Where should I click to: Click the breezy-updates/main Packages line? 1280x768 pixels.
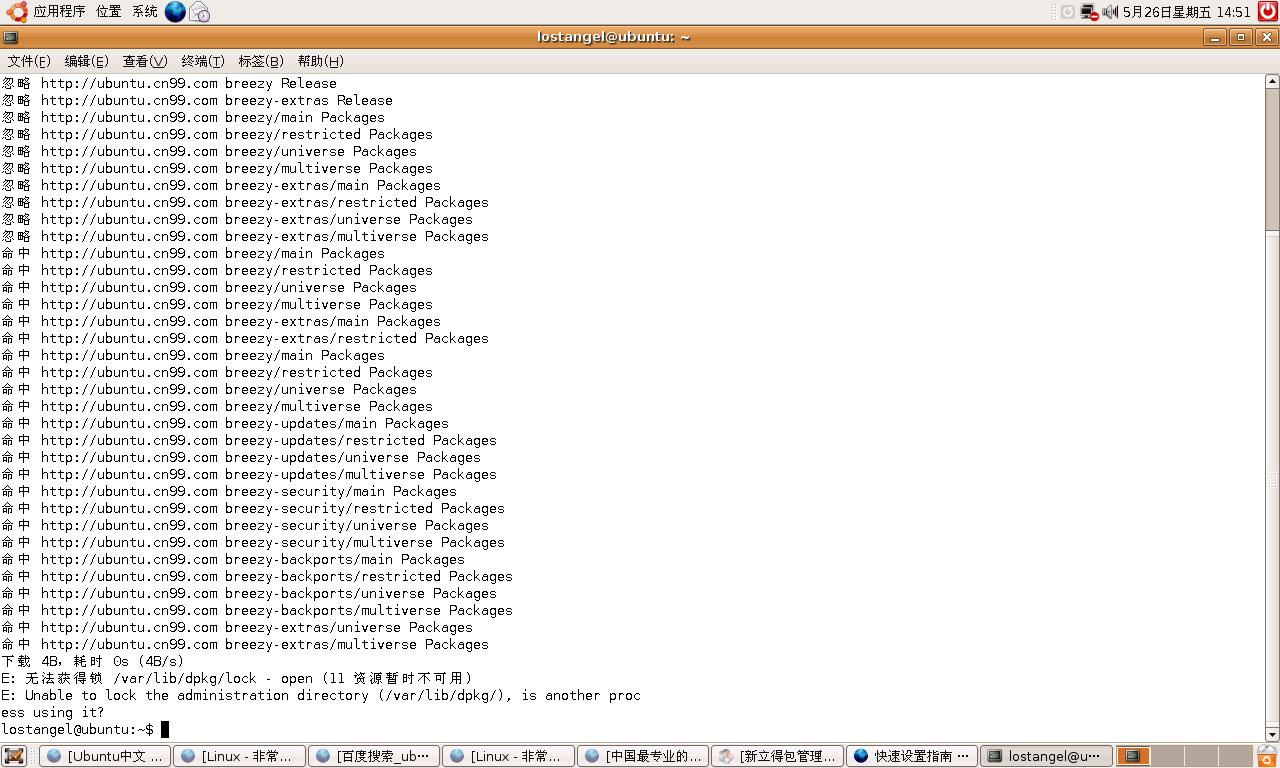(x=225, y=423)
